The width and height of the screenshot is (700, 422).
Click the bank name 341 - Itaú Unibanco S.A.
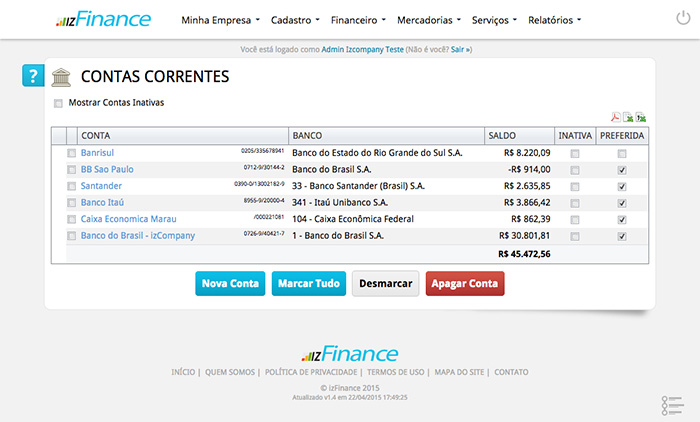point(340,202)
